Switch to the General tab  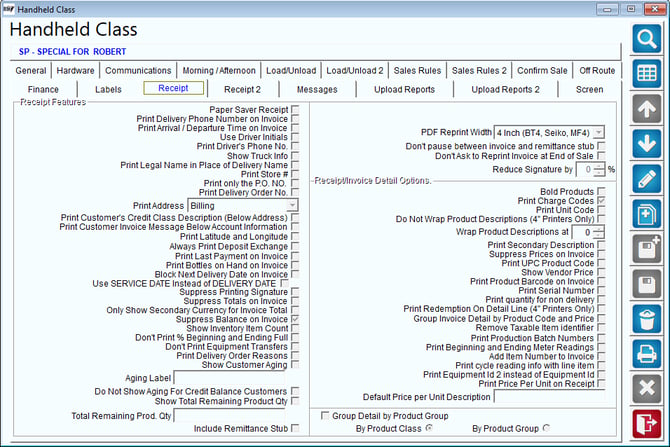(31, 71)
